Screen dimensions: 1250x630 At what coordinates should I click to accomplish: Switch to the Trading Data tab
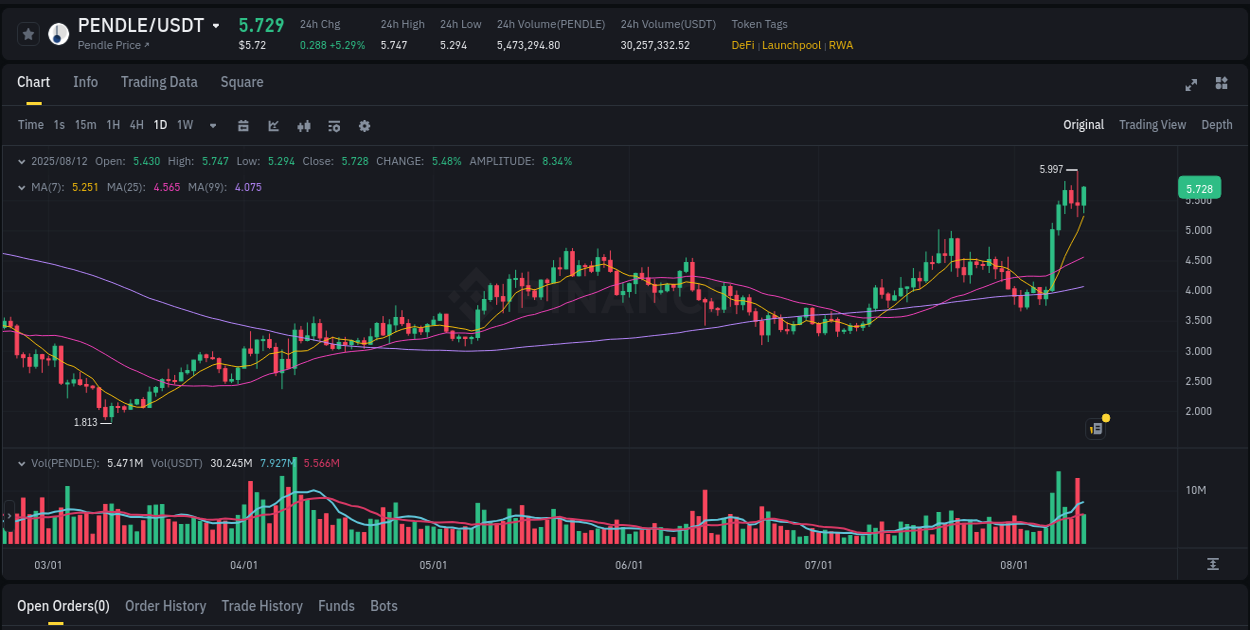click(x=159, y=82)
